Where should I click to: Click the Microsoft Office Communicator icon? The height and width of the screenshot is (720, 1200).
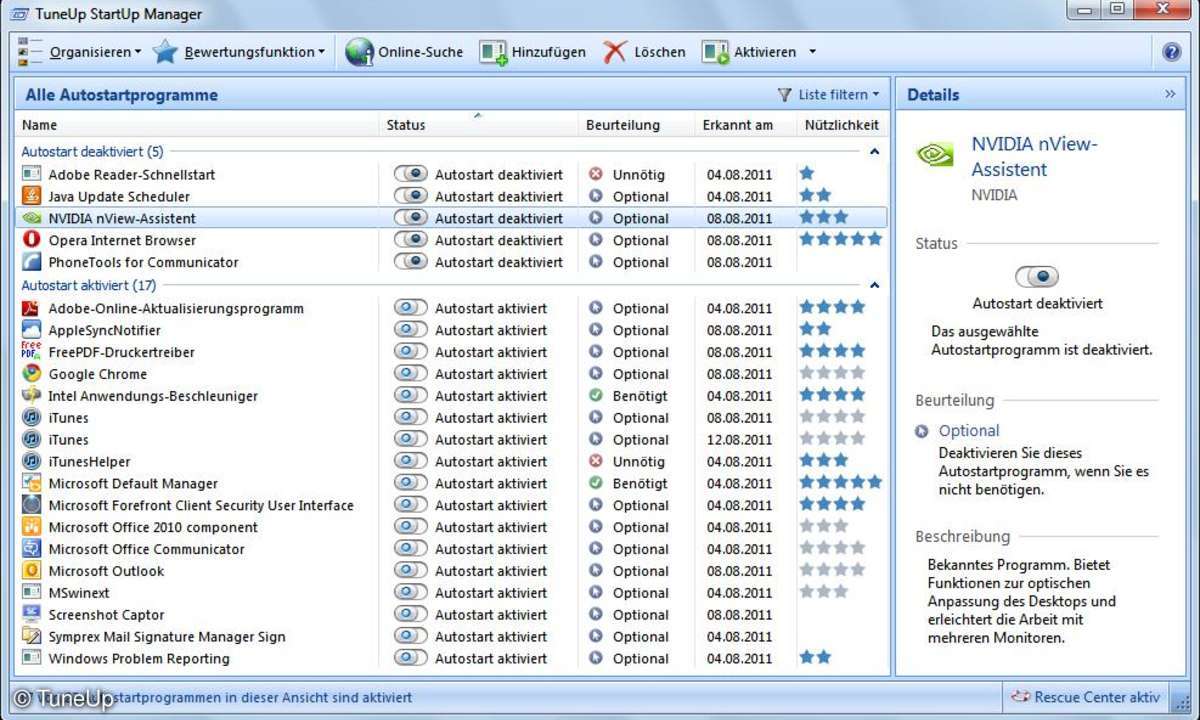coord(31,549)
